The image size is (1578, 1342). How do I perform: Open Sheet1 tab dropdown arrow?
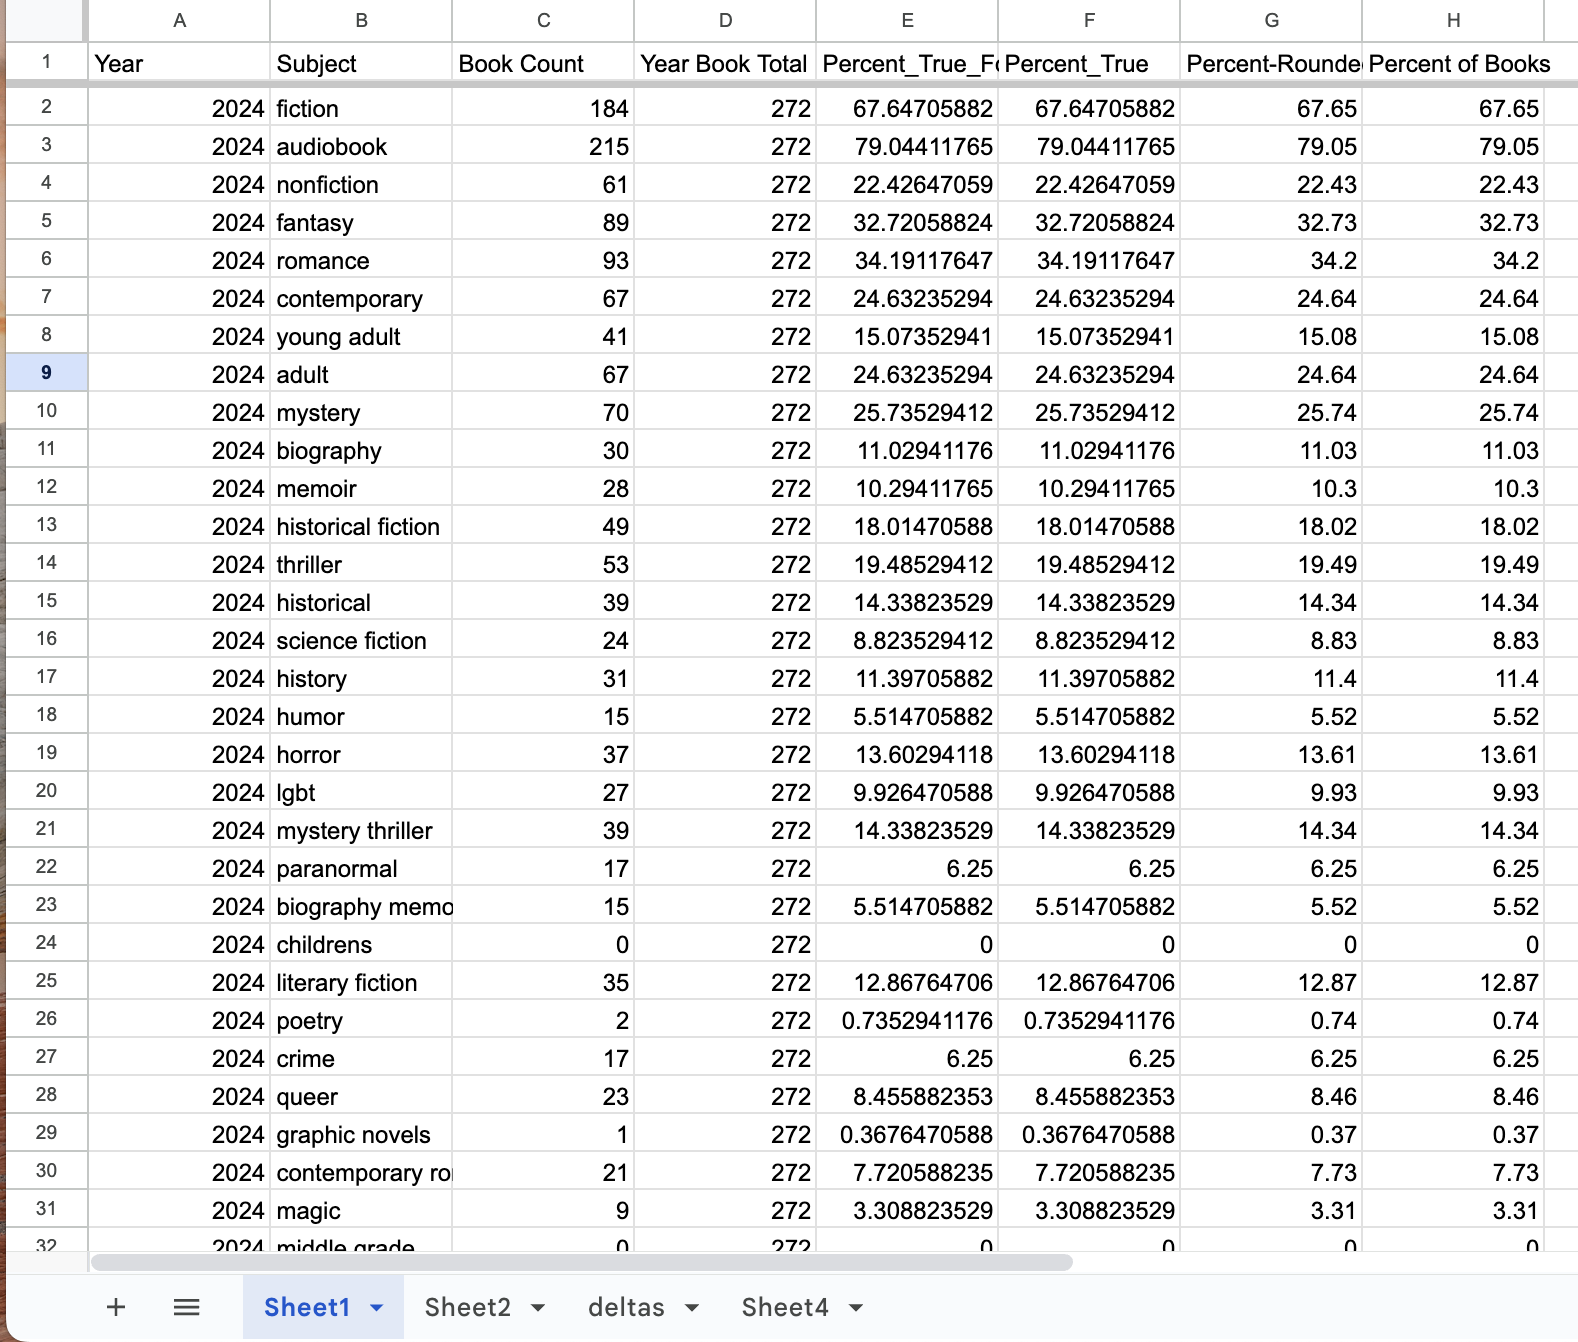[x=377, y=1308]
